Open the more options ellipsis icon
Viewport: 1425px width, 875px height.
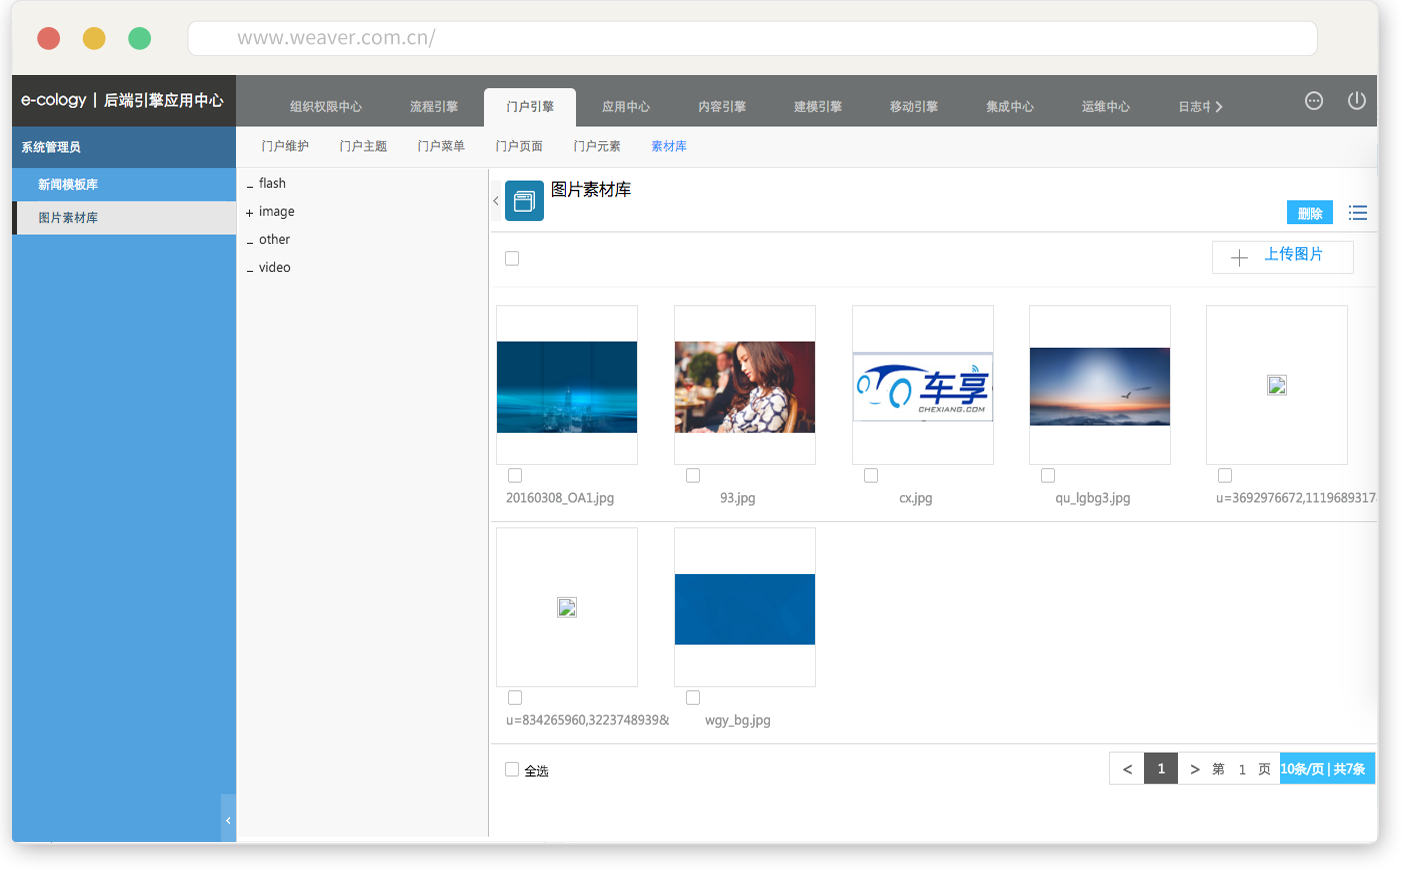click(x=1314, y=101)
